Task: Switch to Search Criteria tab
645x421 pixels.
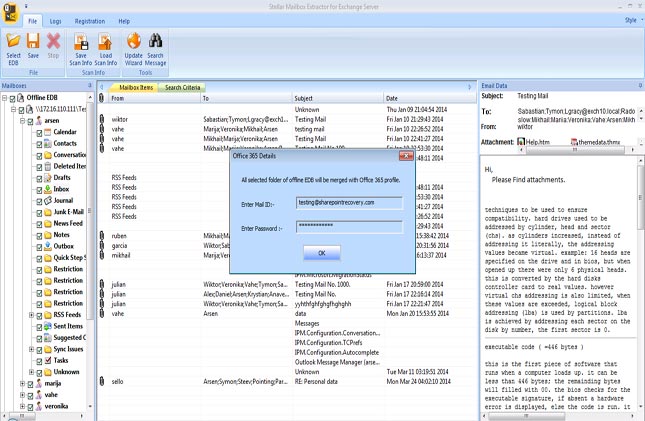Action: click(182, 88)
